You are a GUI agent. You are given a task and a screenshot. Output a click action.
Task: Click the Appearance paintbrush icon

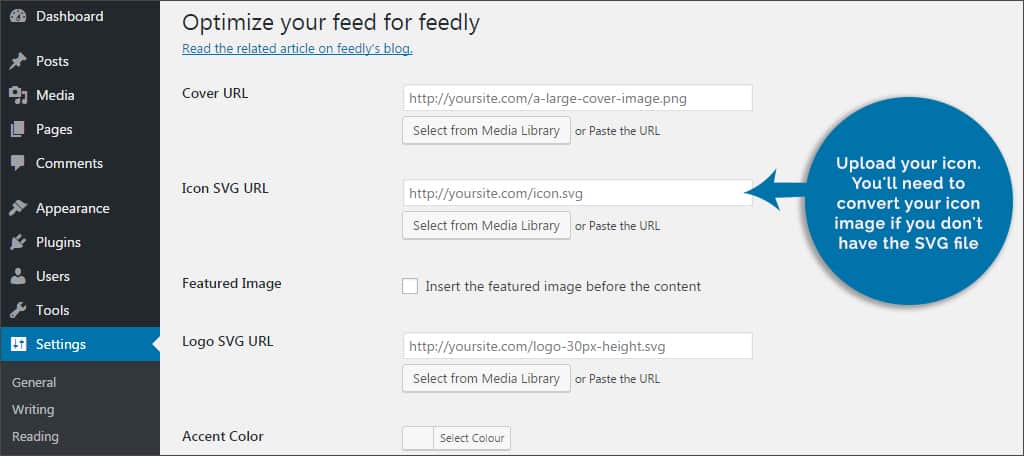[18, 208]
